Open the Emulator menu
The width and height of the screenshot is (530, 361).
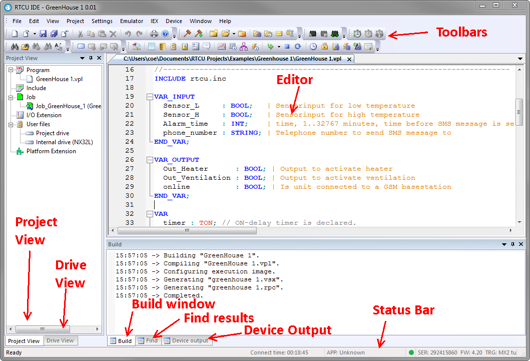pyautogui.click(x=131, y=21)
